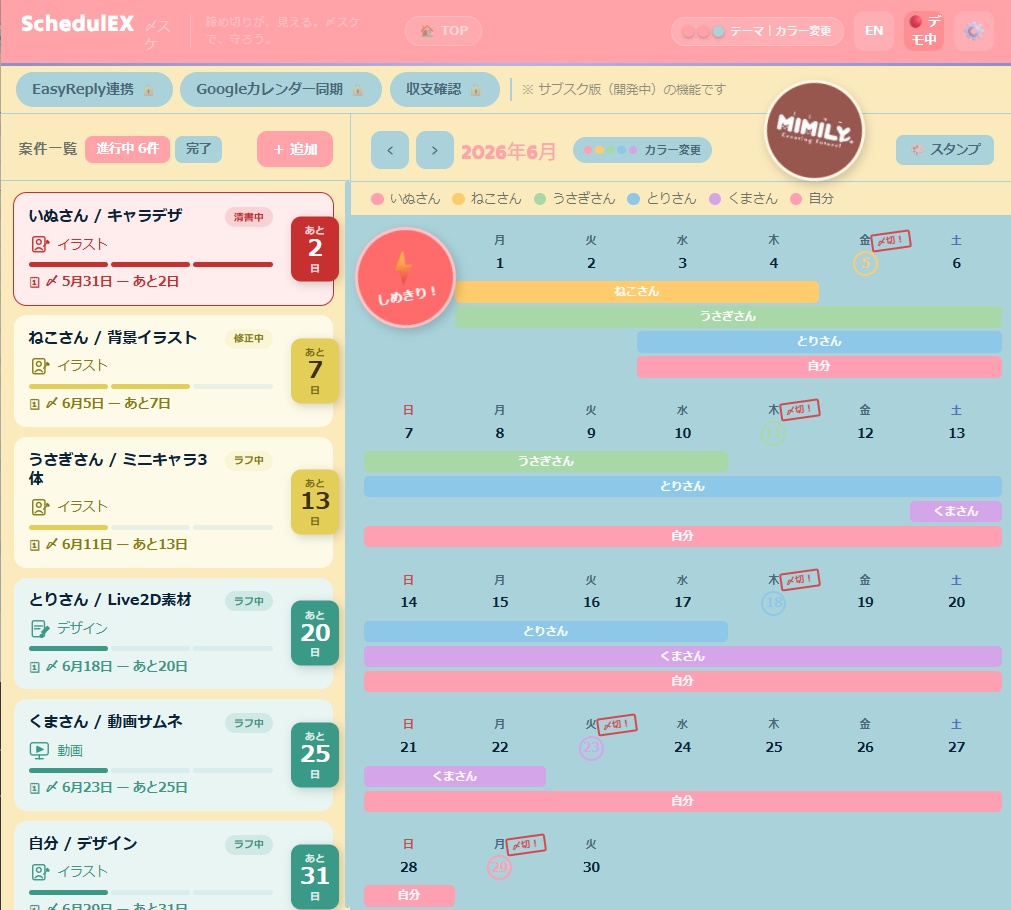Open the とりさん / Live2D素材 card

173,633
